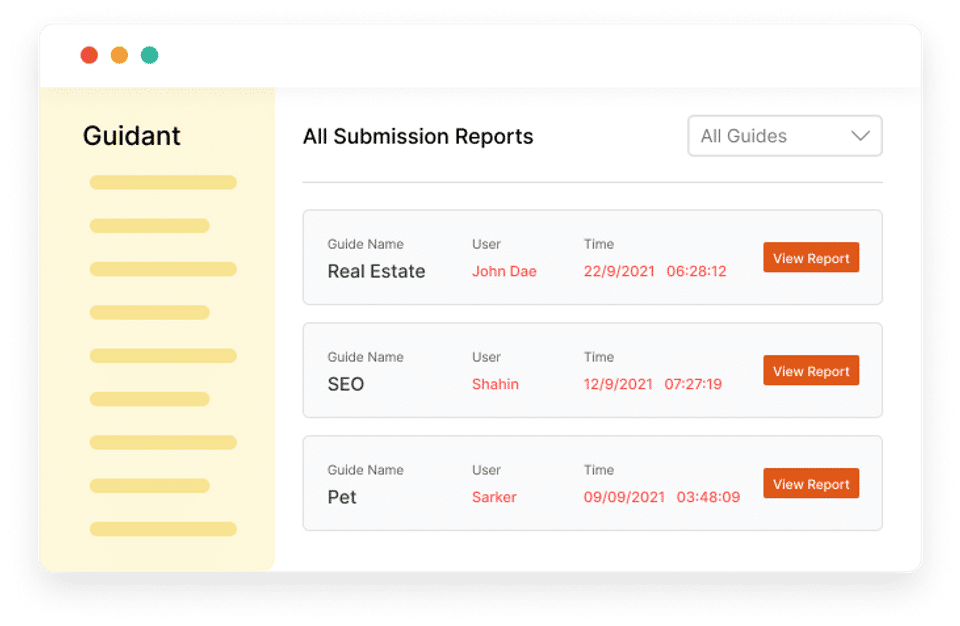
Task: Click the Guidant logo in the sidebar
Action: point(131,136)
